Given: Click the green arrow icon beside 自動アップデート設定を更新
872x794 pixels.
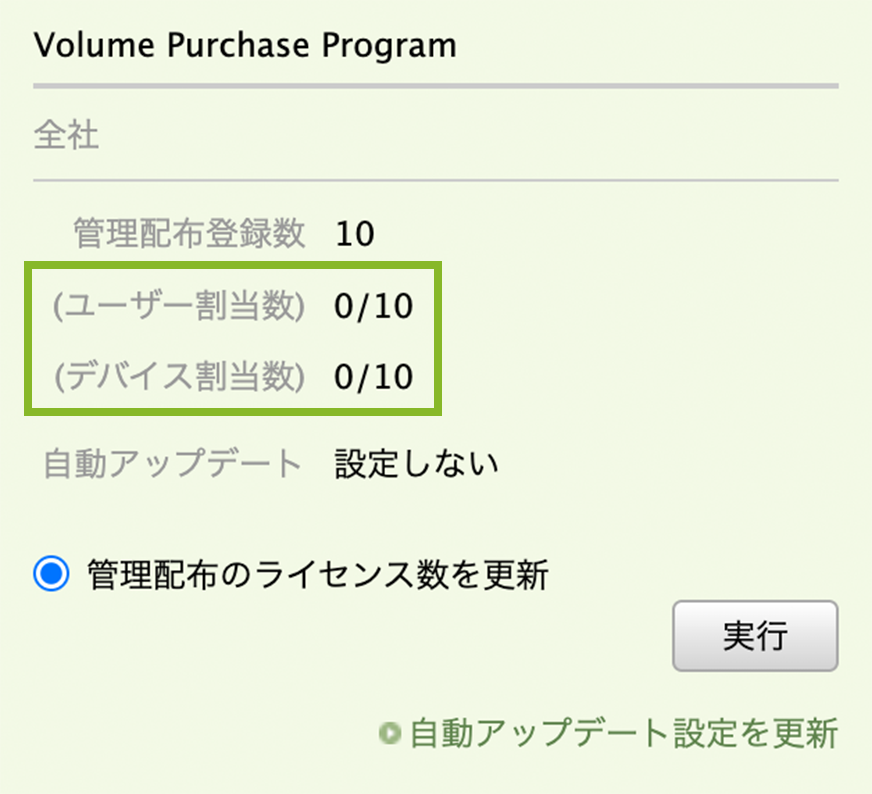Looking at the screenshot, I should [x=389, y=734].
